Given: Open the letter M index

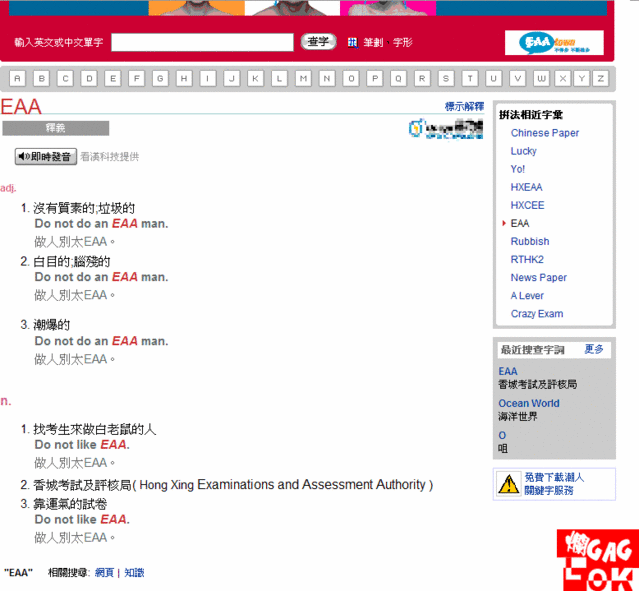Looking at the screenshot, I should [303, 78].
